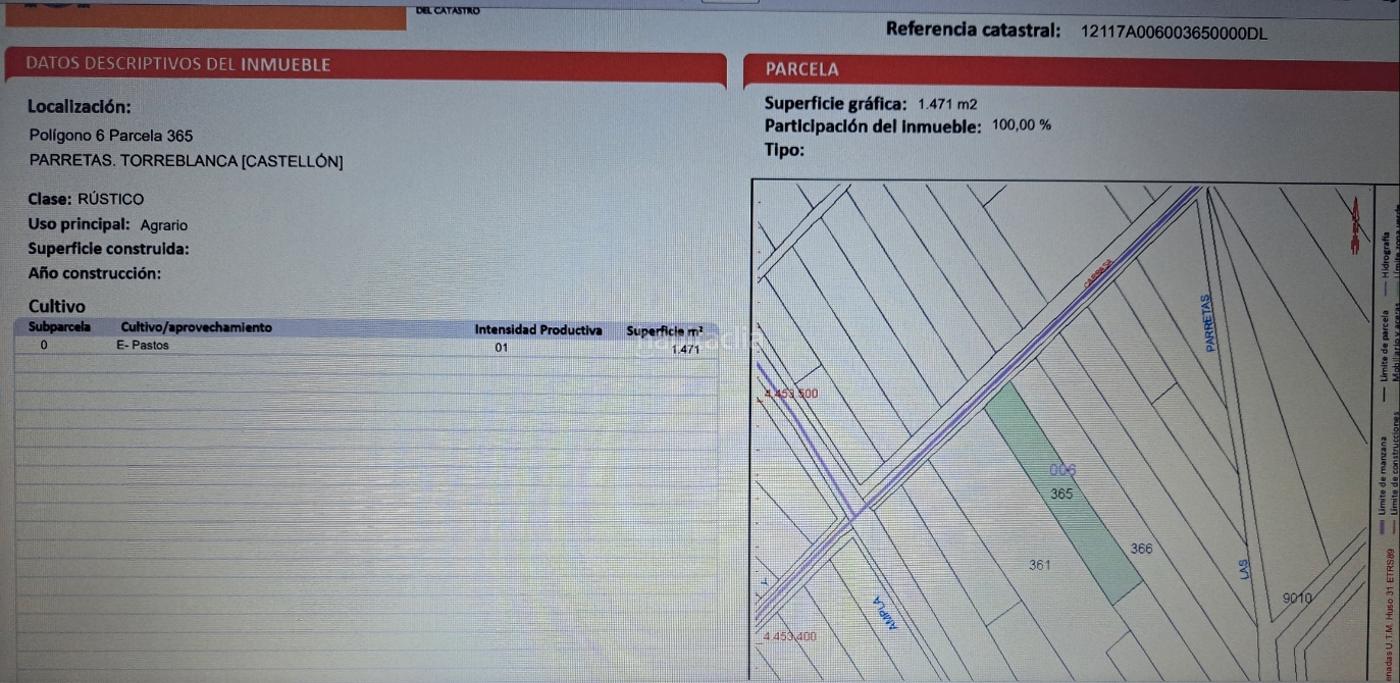1400x683 pixels.
Task: Click the blue PARRETAS map label
Action: click(x=1209, y=322)
